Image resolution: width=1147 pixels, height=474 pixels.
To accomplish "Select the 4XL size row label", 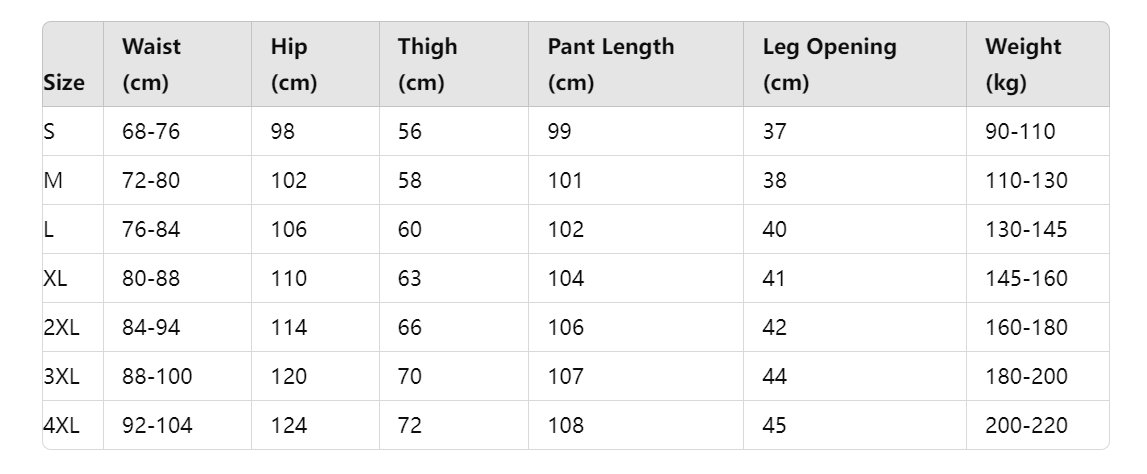I will [x=61, y=426].
